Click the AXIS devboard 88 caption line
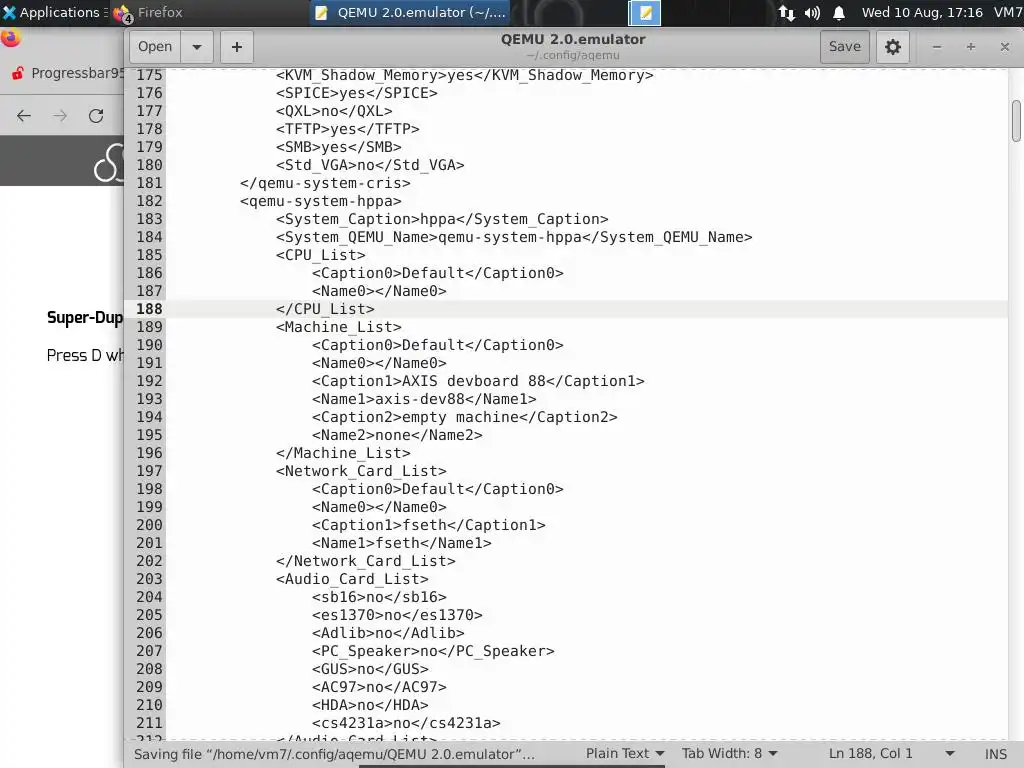The image size is (1024, 768). [477, 381]
